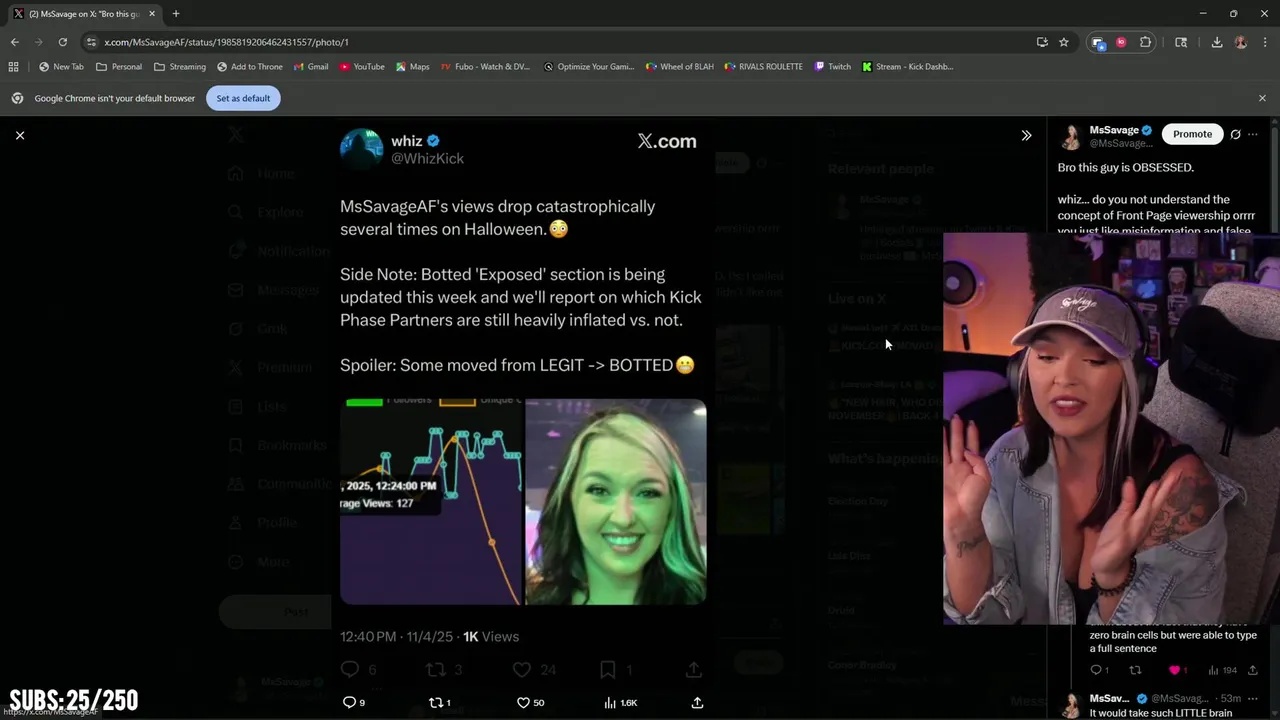
Task: Close the MsSavage on X tab
Action: pos(152,14)
